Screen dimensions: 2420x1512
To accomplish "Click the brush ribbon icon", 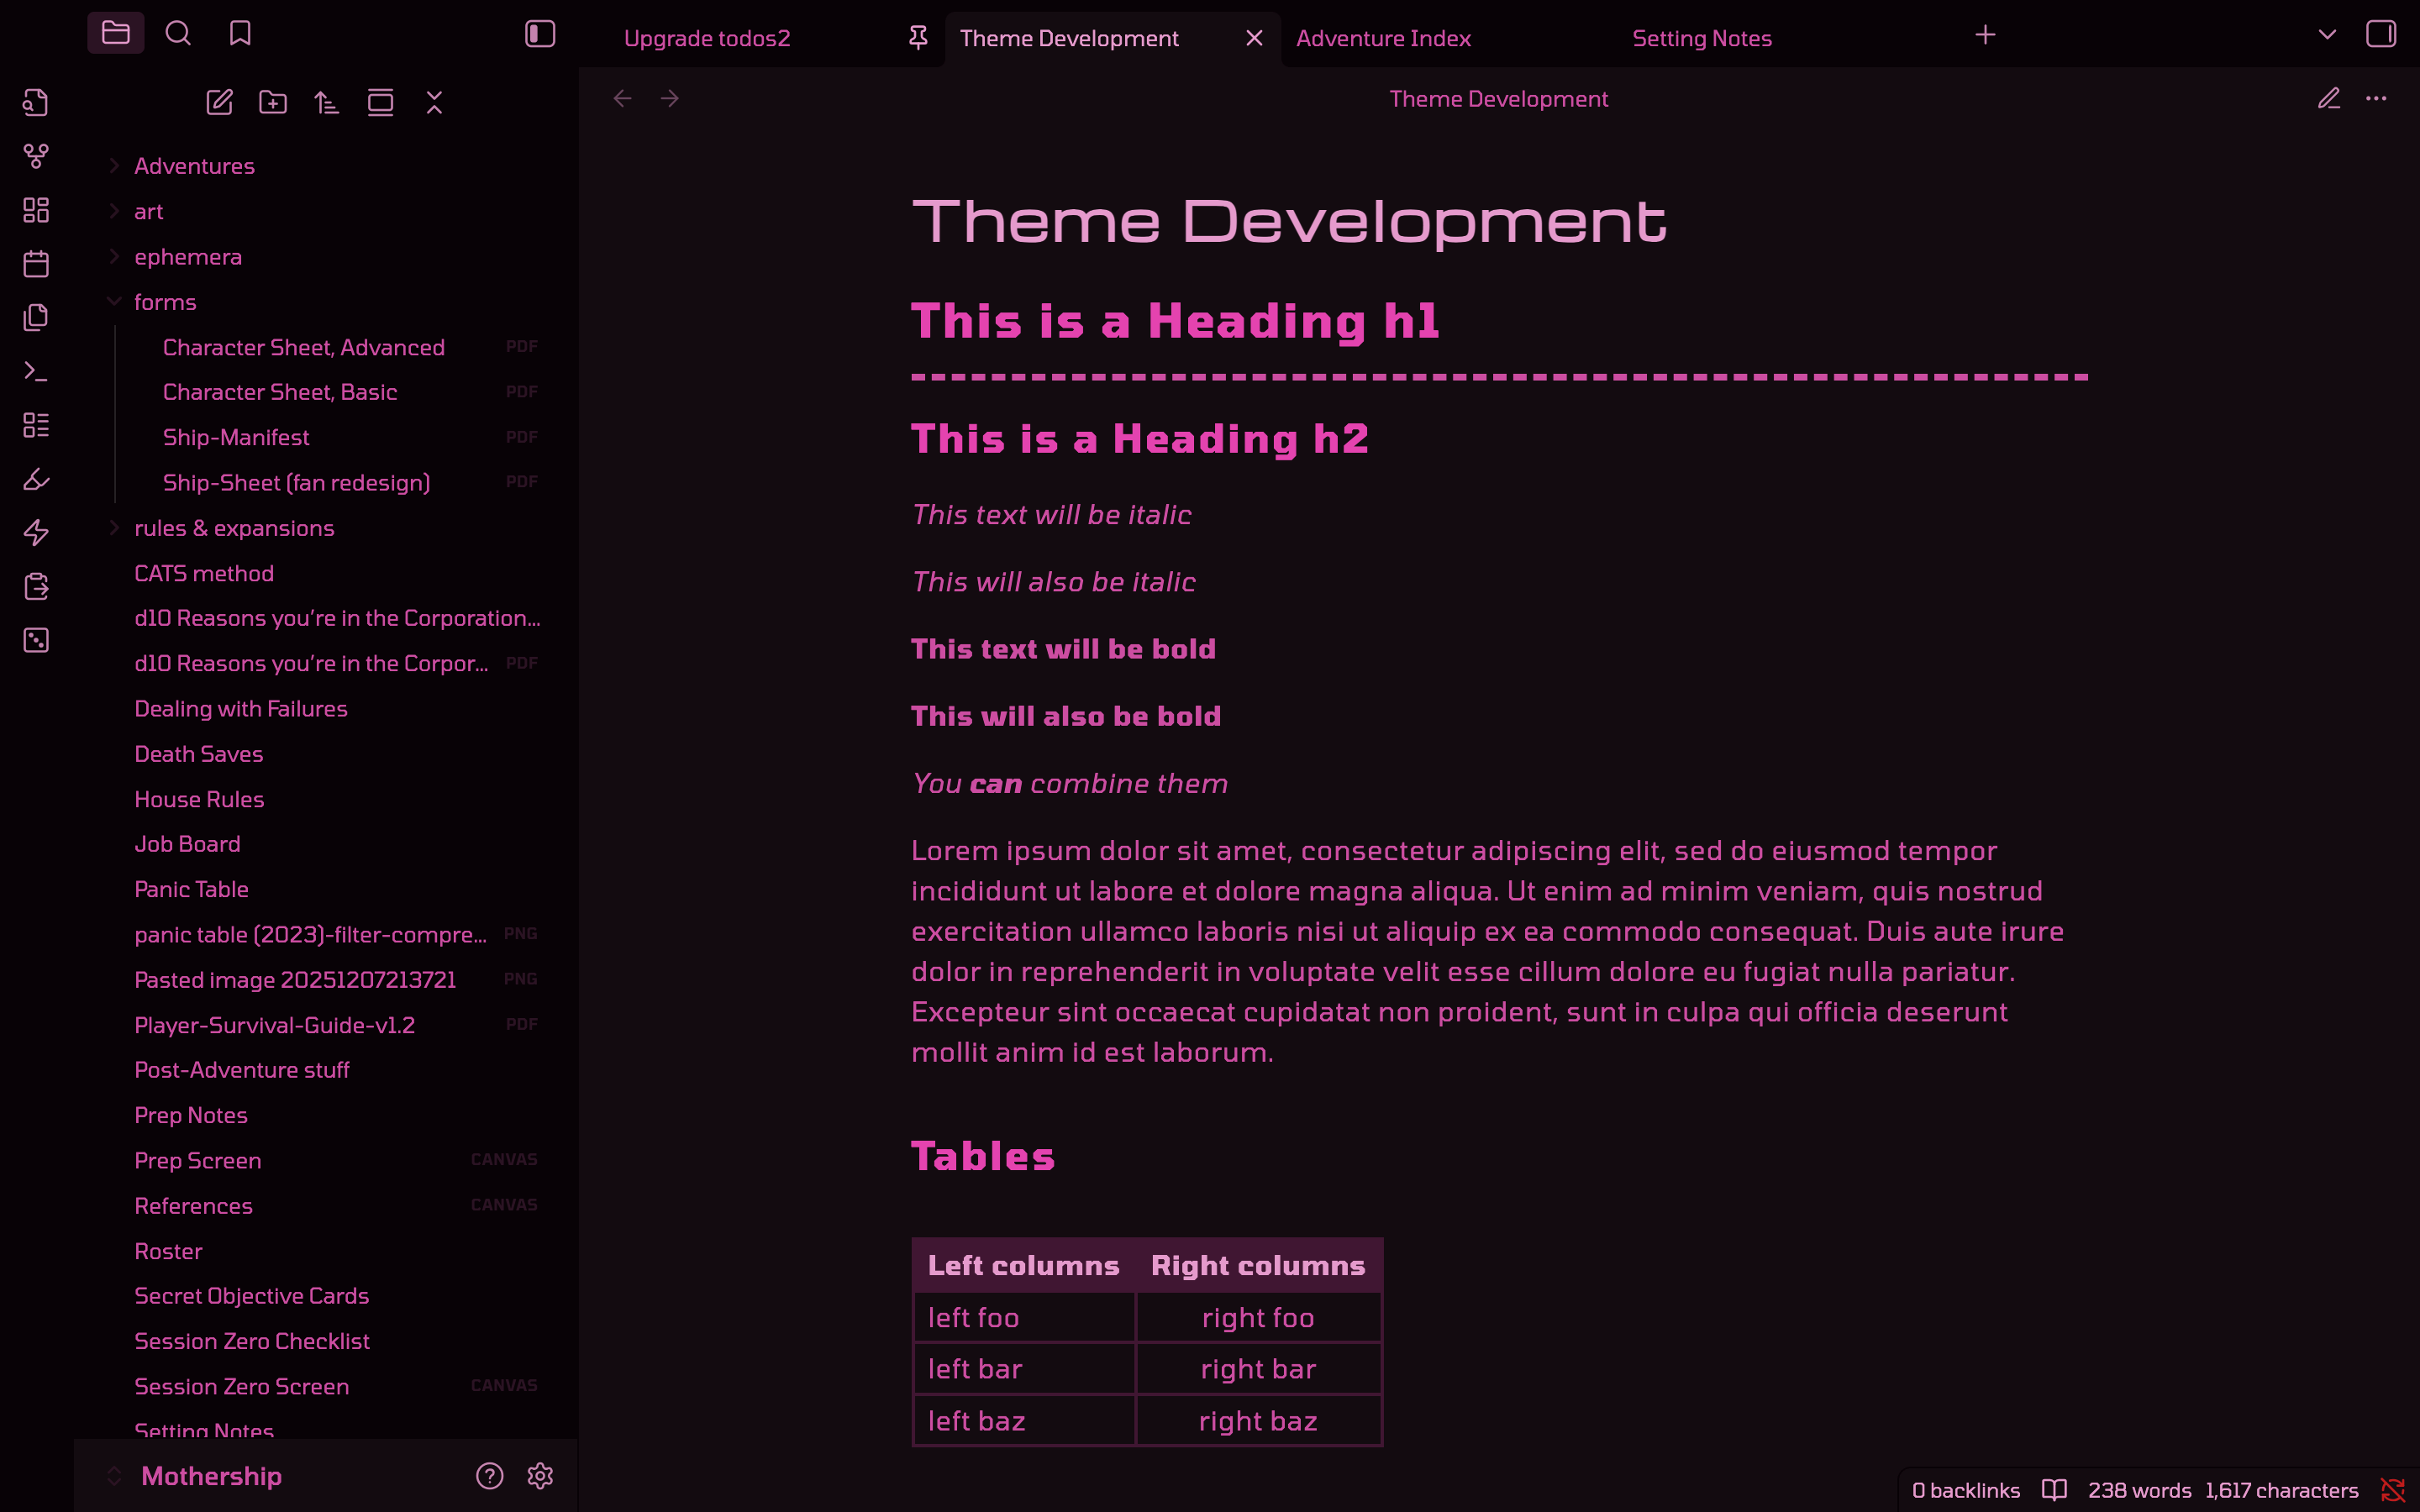I will coord(36,479).
